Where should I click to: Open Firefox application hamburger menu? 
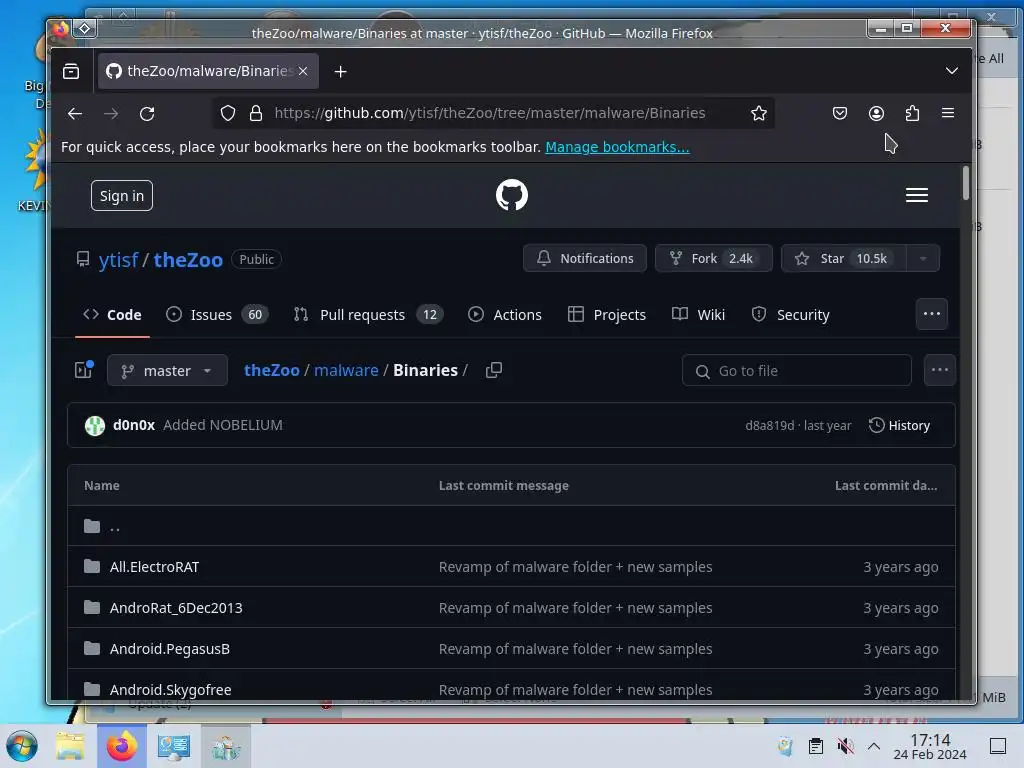[948, 113]
